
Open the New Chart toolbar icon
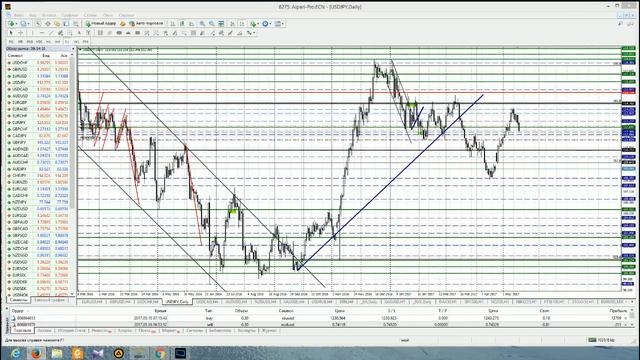[x=11, y=24]
